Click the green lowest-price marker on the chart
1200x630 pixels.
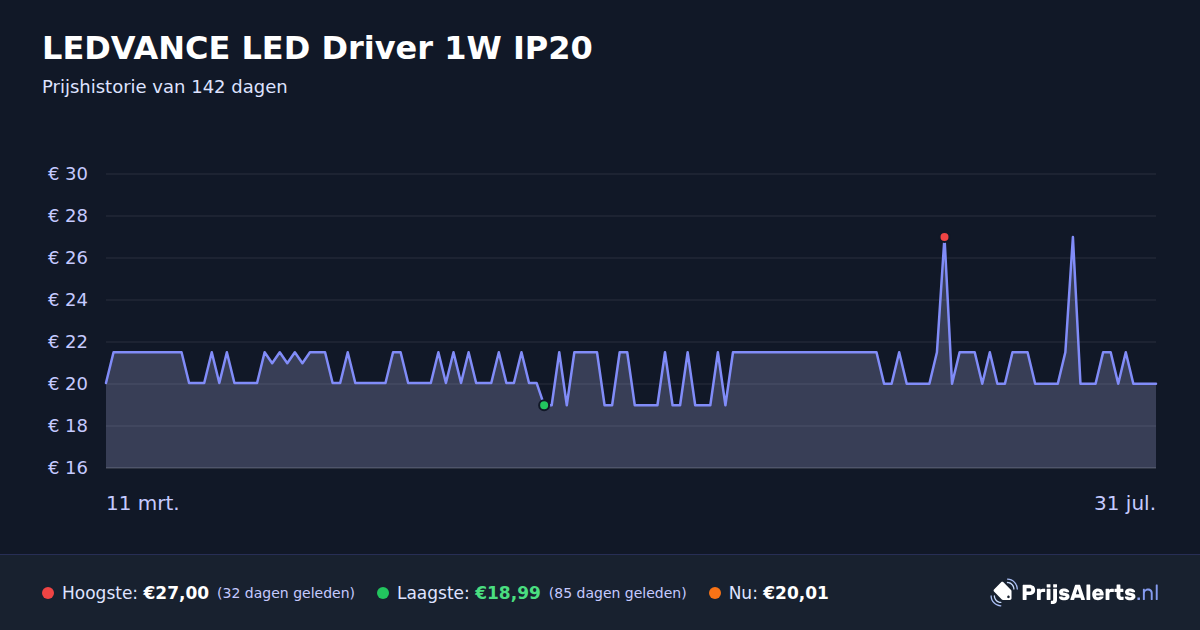click(544, 405)
